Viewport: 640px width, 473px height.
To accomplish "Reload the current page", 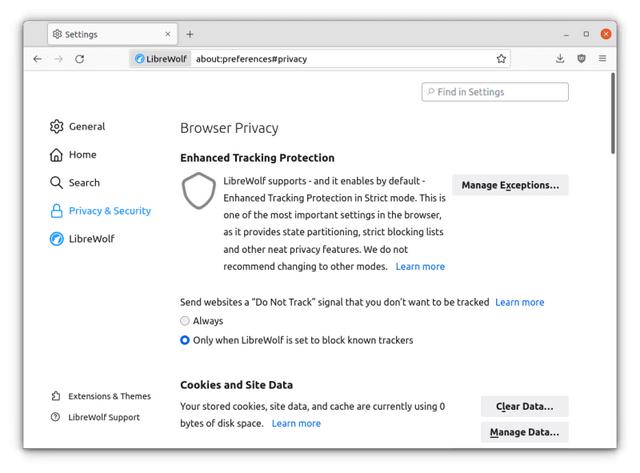I will 80,59.
